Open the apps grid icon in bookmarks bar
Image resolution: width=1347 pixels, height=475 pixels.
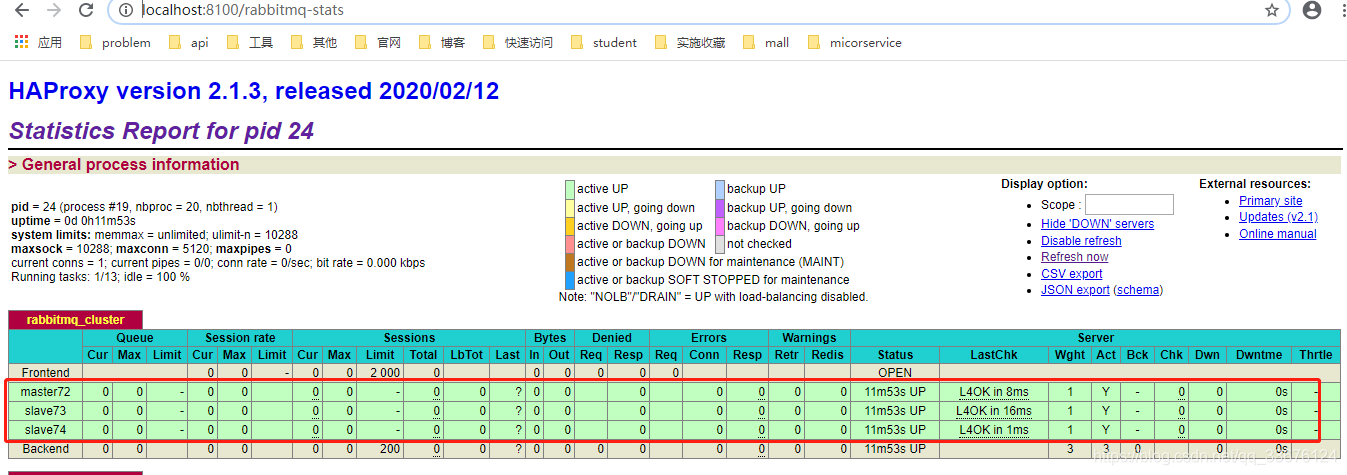pyautogui.click(x=21, y=42)
